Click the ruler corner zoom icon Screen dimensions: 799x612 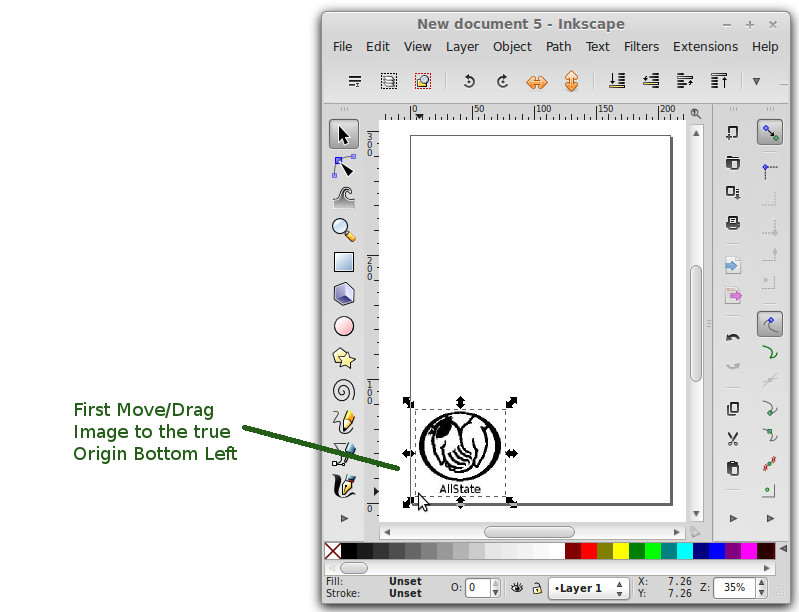click(696, 113)
